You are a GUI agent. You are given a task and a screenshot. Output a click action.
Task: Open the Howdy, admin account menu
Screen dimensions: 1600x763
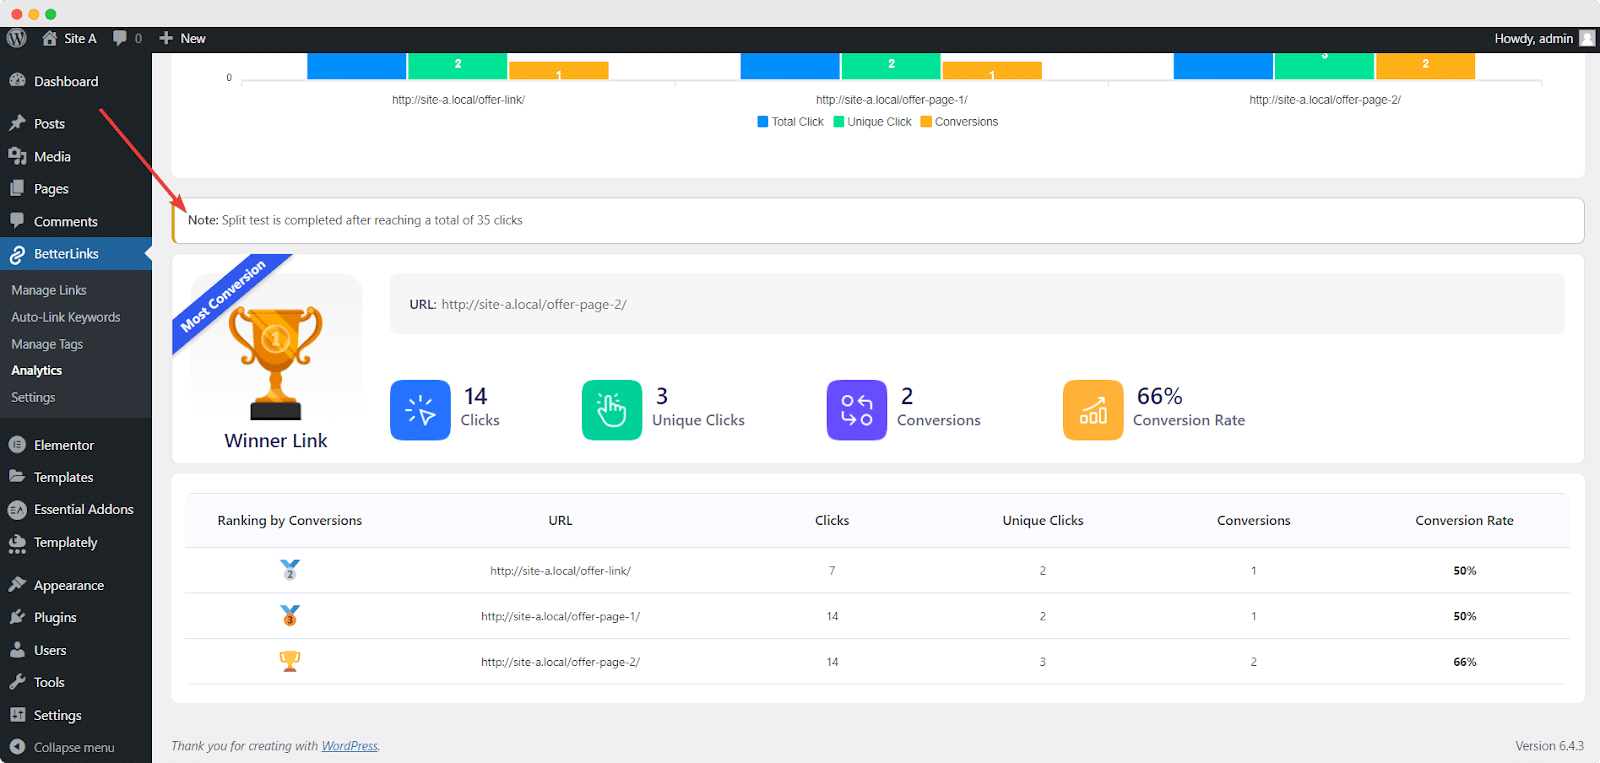pyautogui.click(x=1543, y=38)
